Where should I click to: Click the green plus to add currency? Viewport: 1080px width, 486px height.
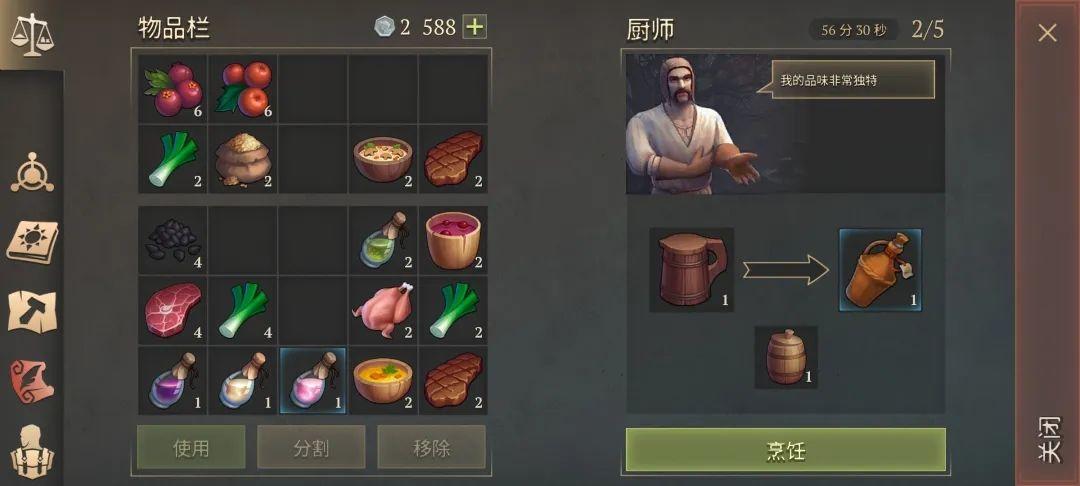coord(475,27)
